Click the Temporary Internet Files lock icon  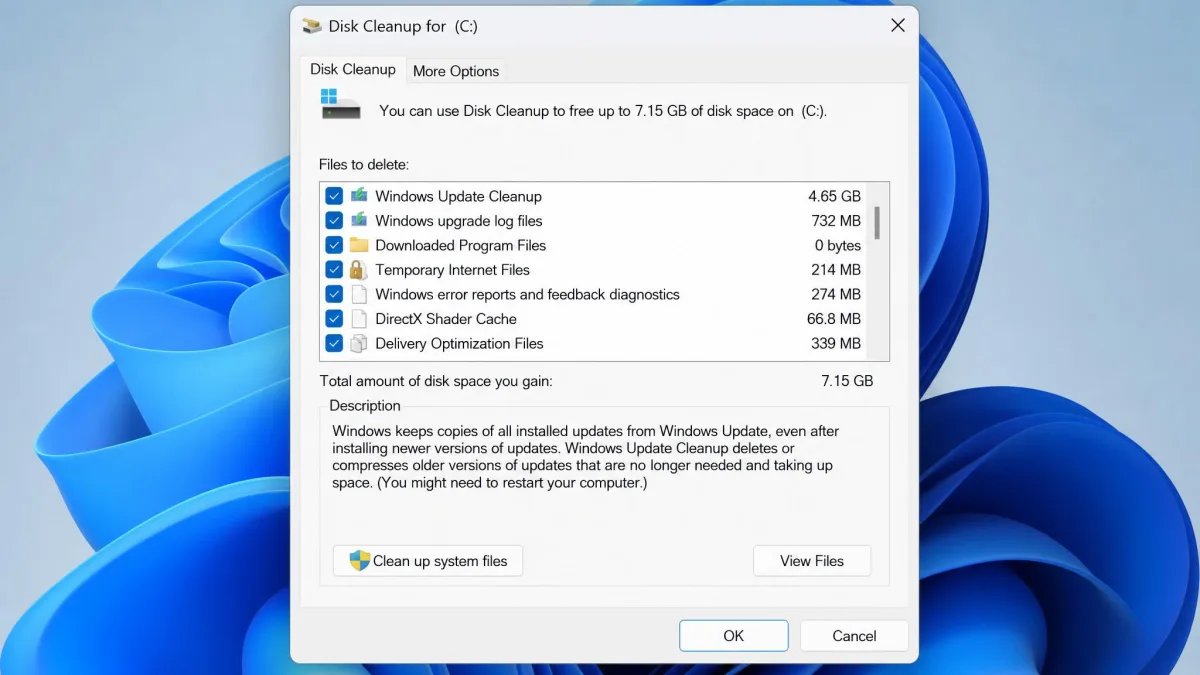click(359, 269)
